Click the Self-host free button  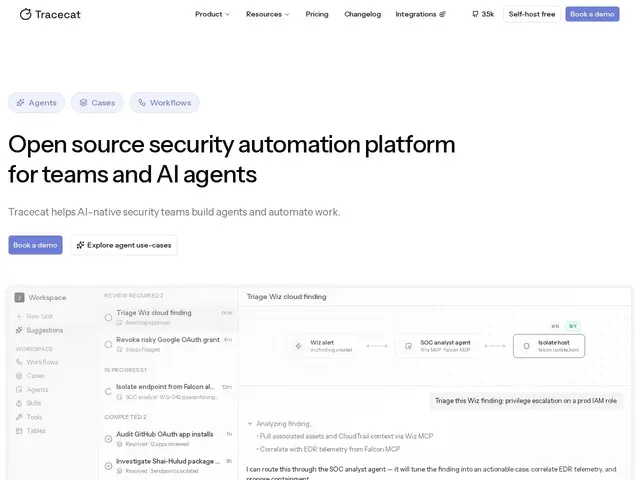pos(532,14)
